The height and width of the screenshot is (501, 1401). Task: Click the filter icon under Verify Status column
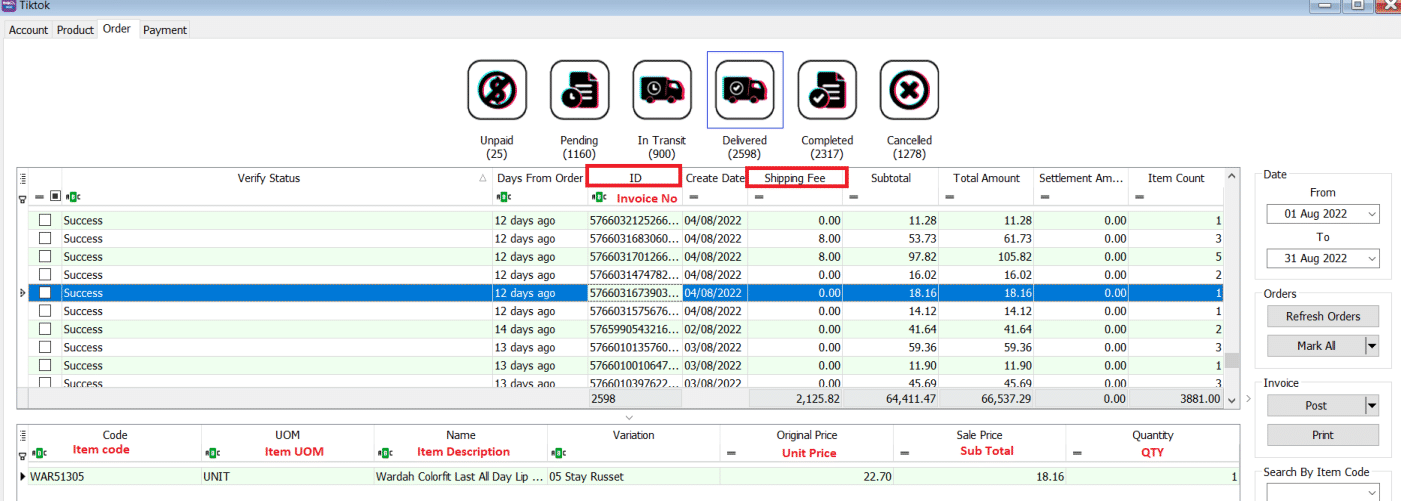click(x=72, y=197)
